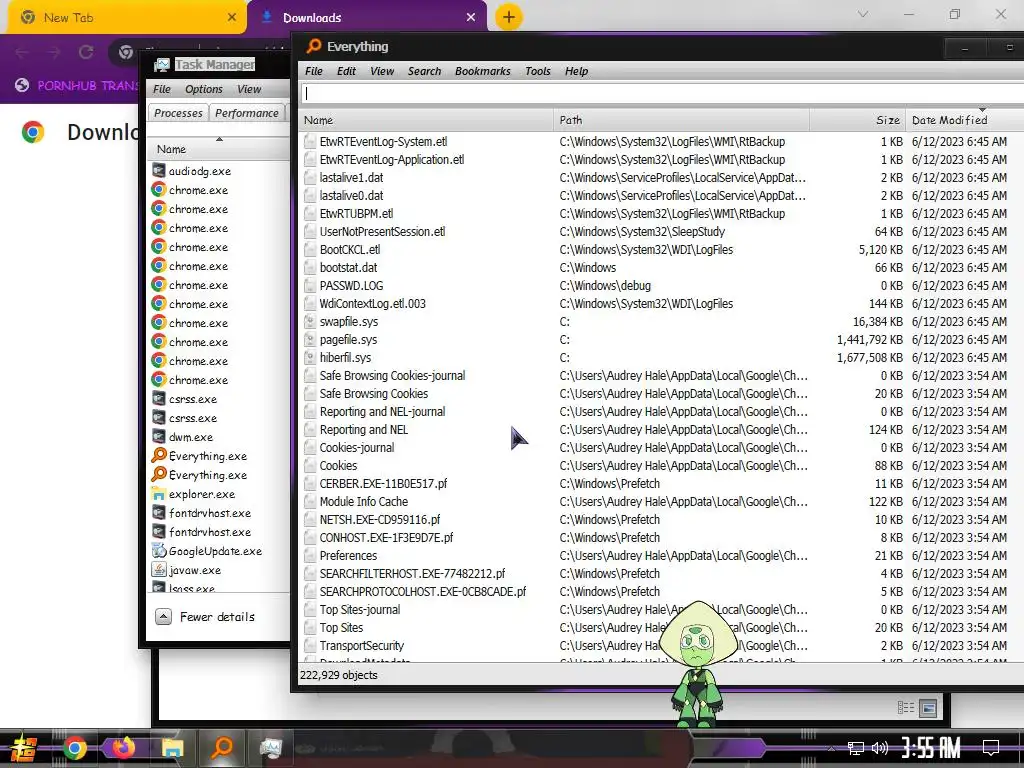Select the CERBER.EXE-11B0E517.pf file icon
The image size is (1024, 768).
coord(310,483)
